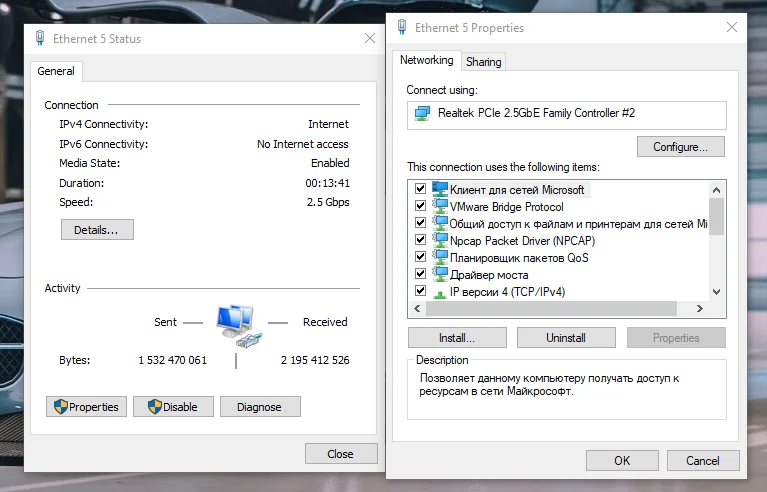767x492 pixels.
Task: Click the Планировщик пакетов QoS item icon
Action: (x=440, y=257)
